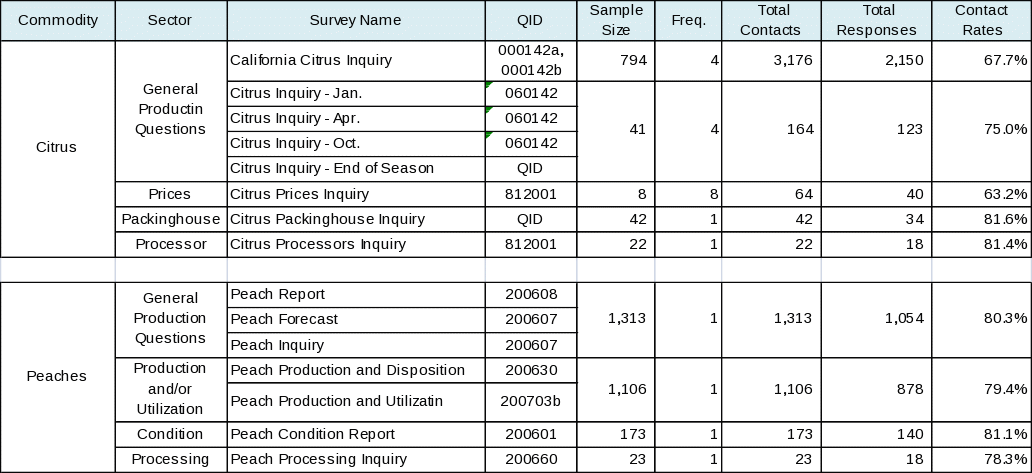This screenshot has height=473, width=1032.
Task: Select the 67.7% contact rate cell
Action: (x=981, y=61)
